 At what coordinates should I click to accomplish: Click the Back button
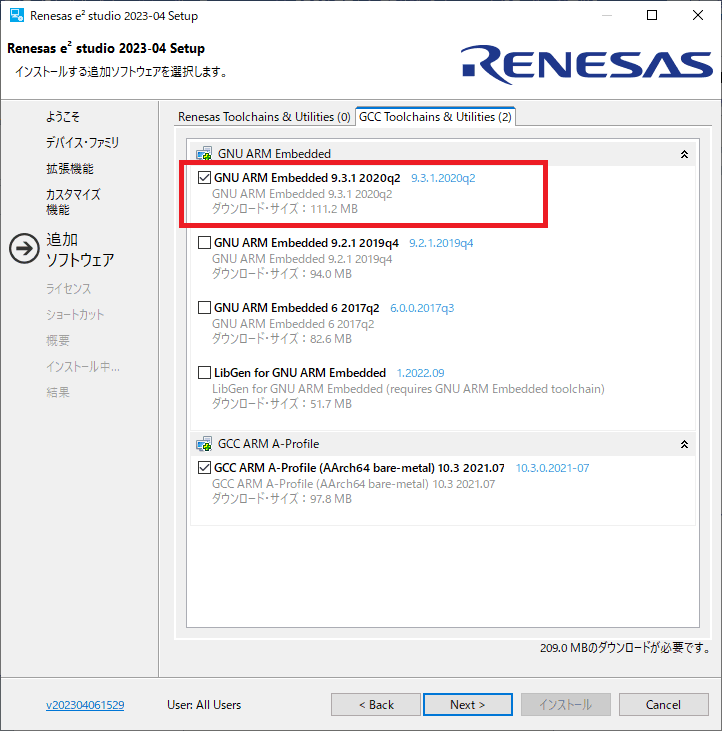(x=376, y=704)
